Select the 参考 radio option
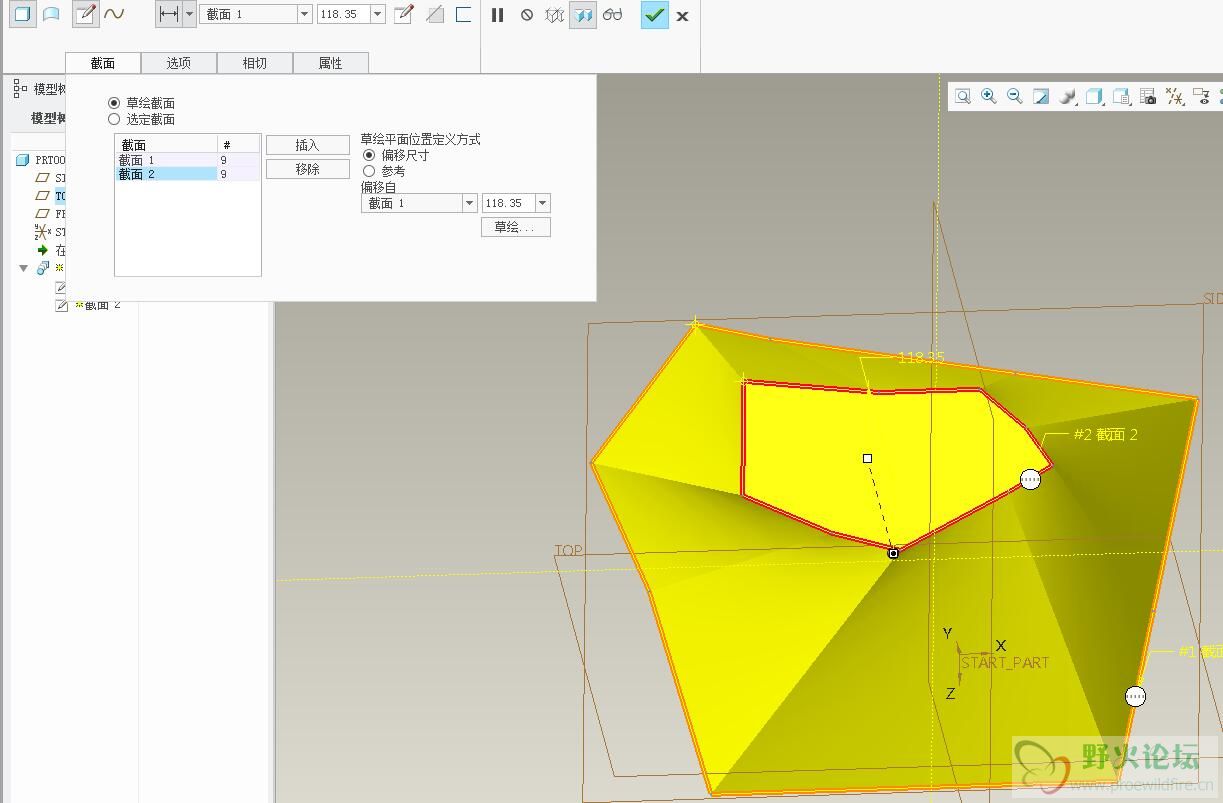Viewport: 1223px width, 803px height. tap(369, 171)
